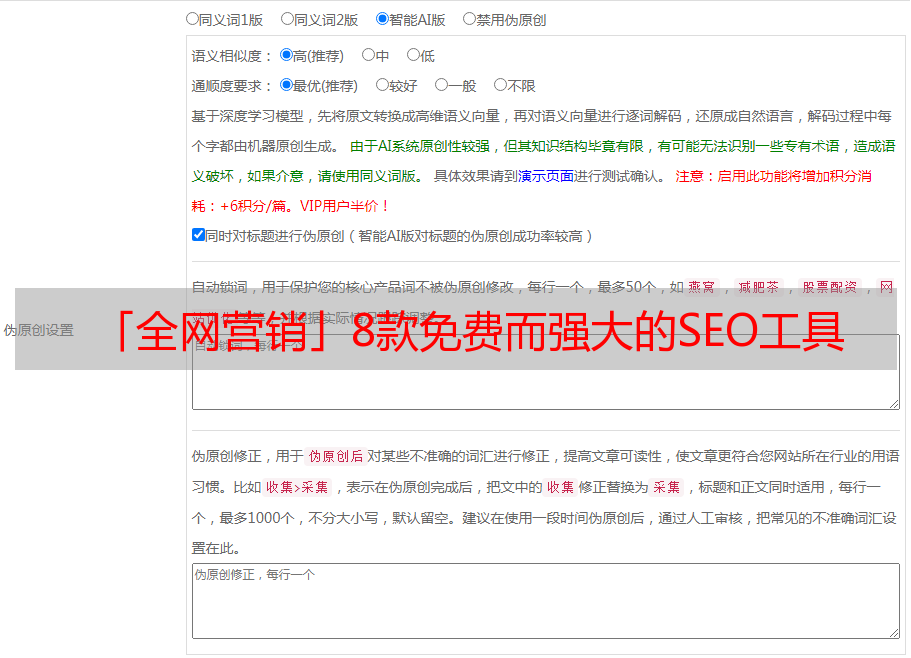Set 通顺度要求 to 较好
This screenshot has height=658, width=911.
coord(382,85)
